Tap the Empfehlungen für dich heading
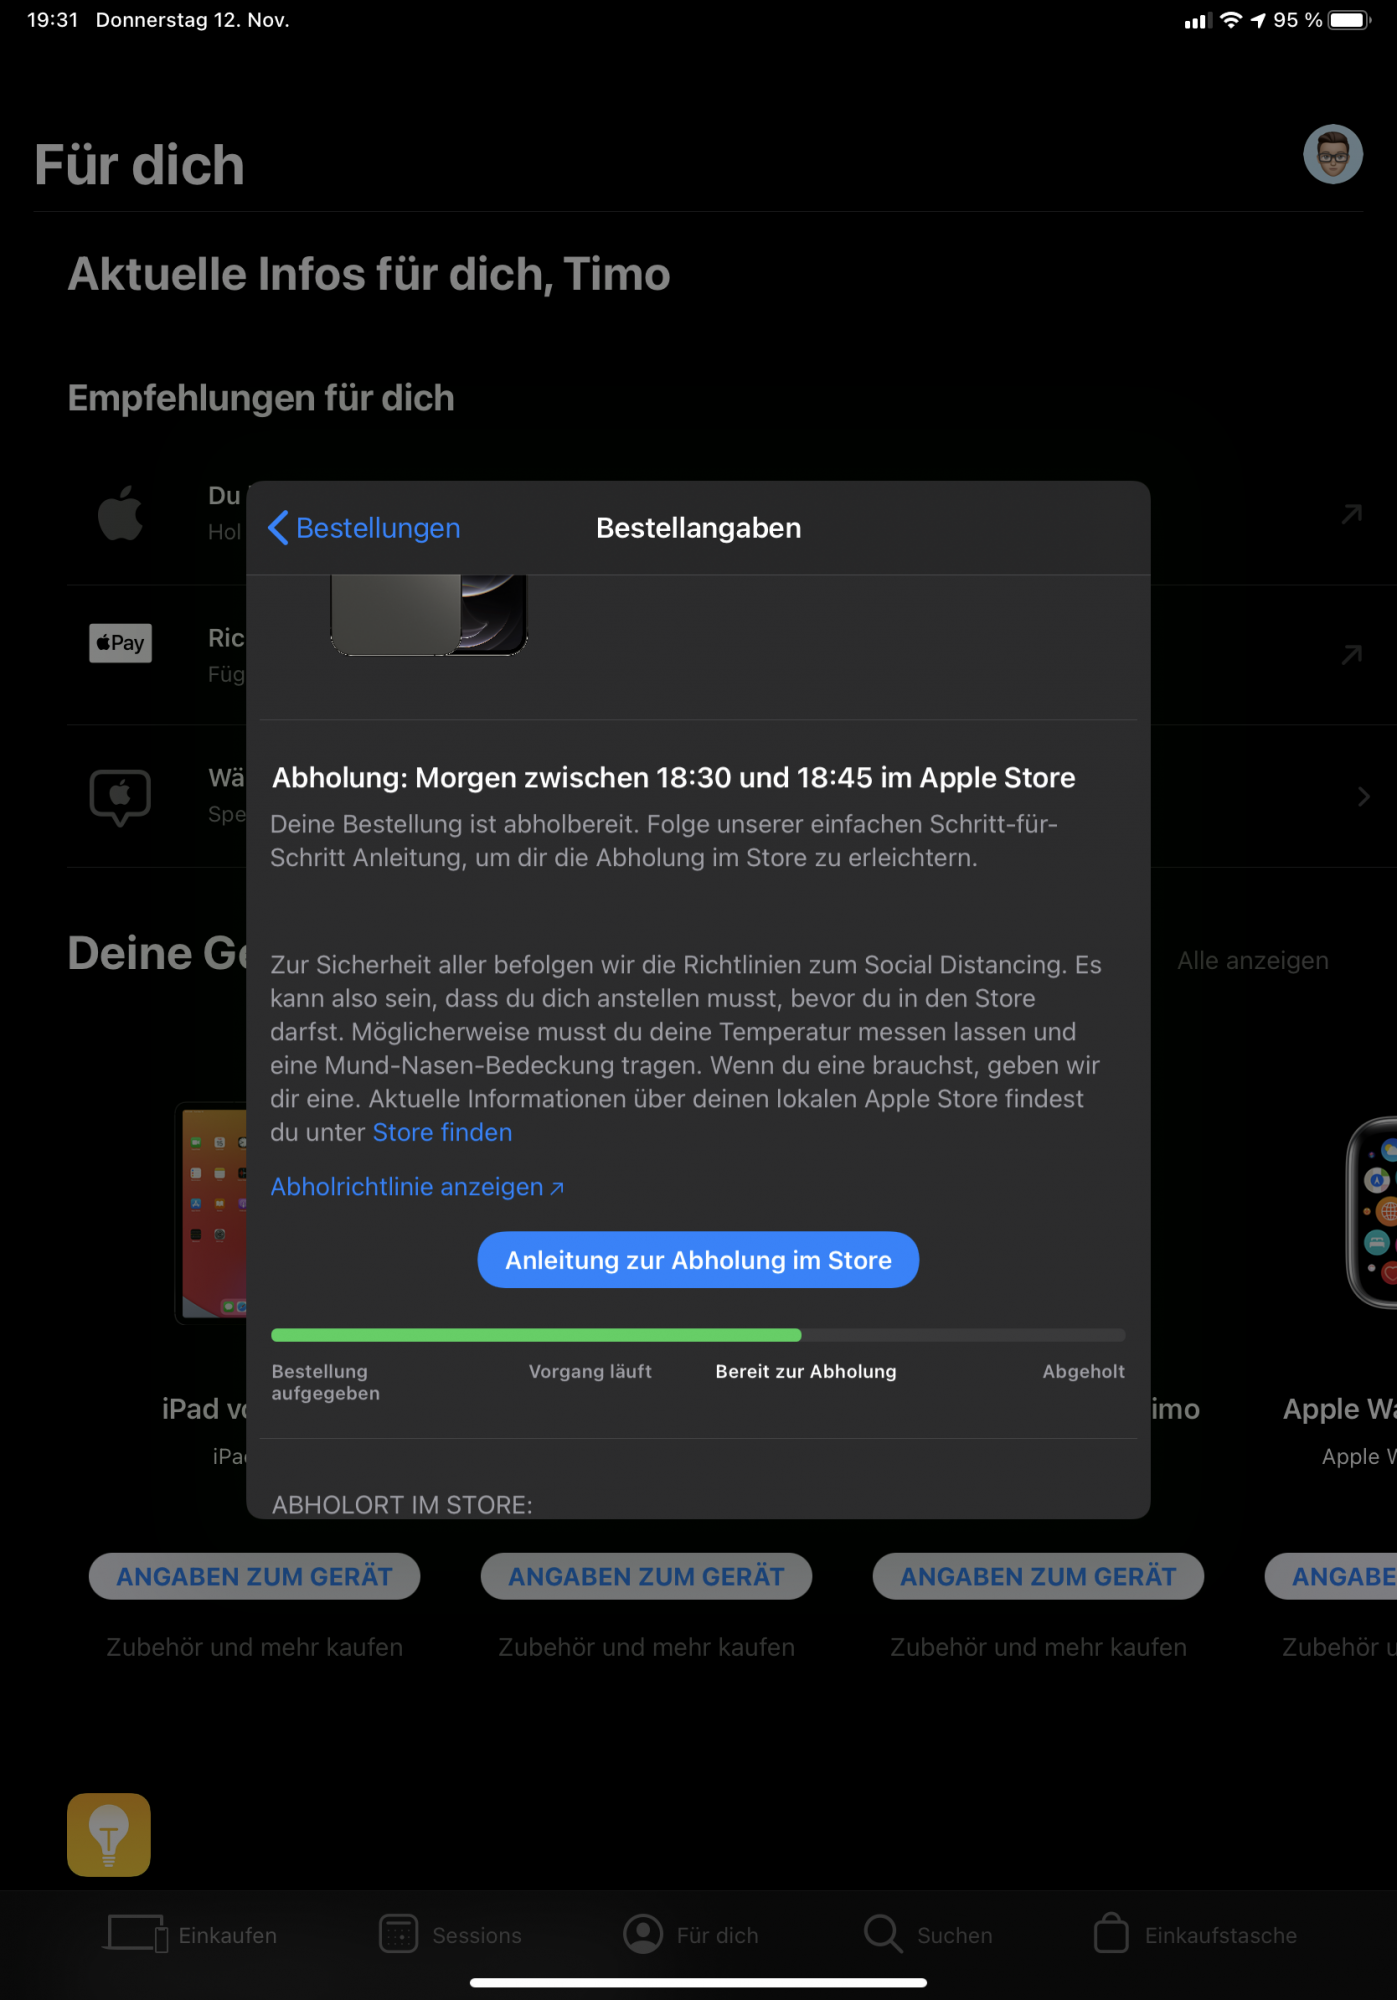 (x=261, y=398)
